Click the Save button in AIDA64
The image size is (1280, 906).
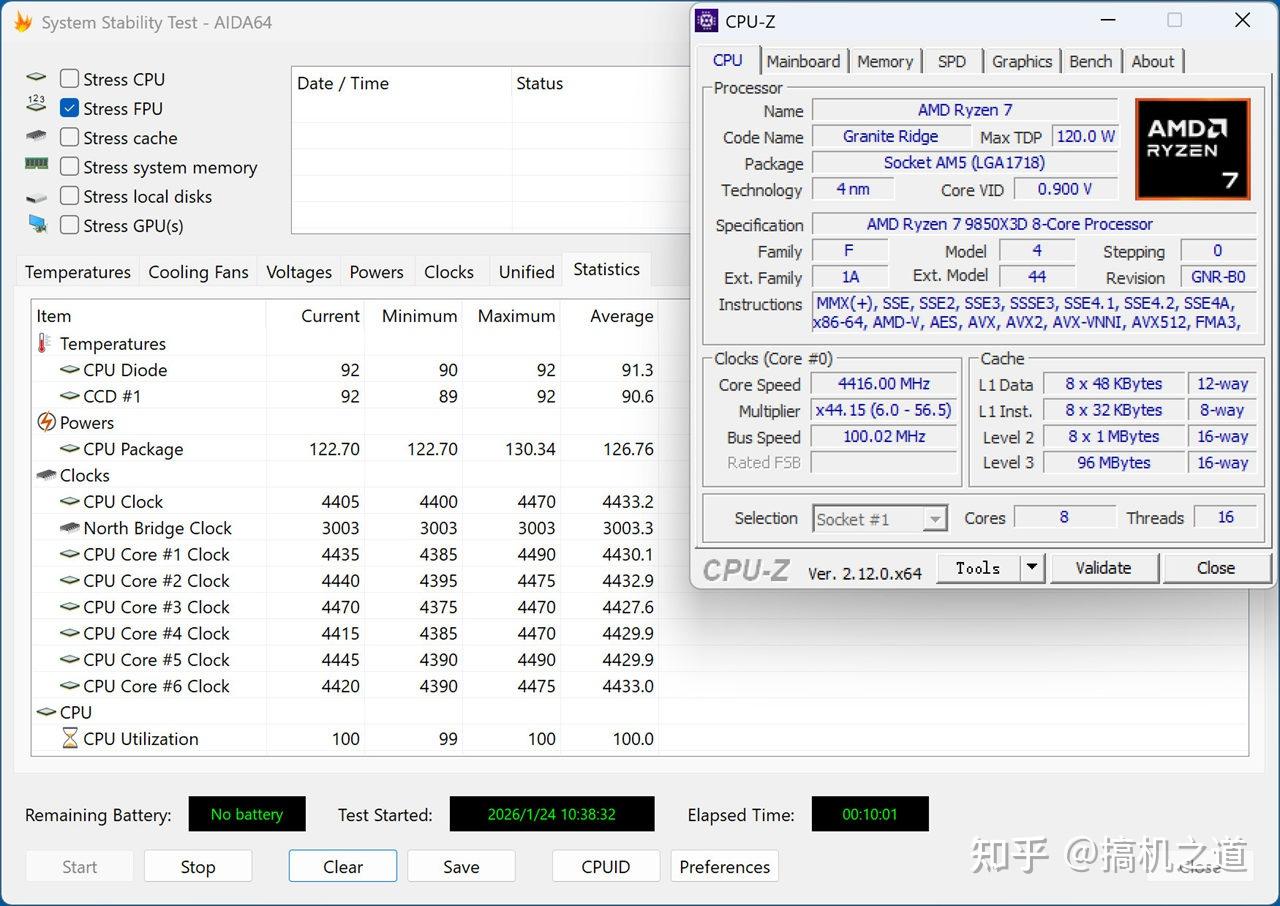(x=461, y=867)
